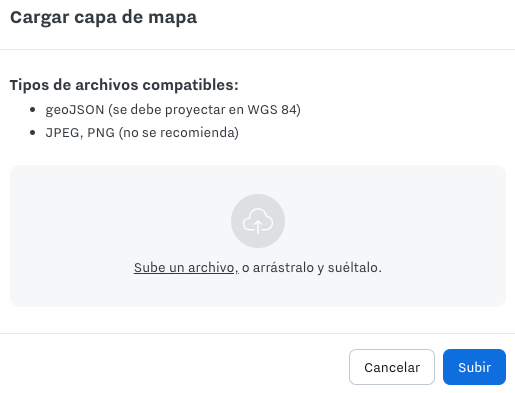Click the 'o arrástralo y suéltalo' text
This screenshot has height=393, width=515.
(x=312, y=268)
